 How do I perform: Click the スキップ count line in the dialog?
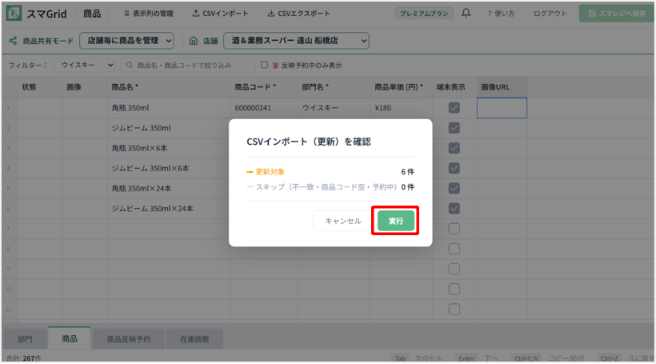coord(331,187)
